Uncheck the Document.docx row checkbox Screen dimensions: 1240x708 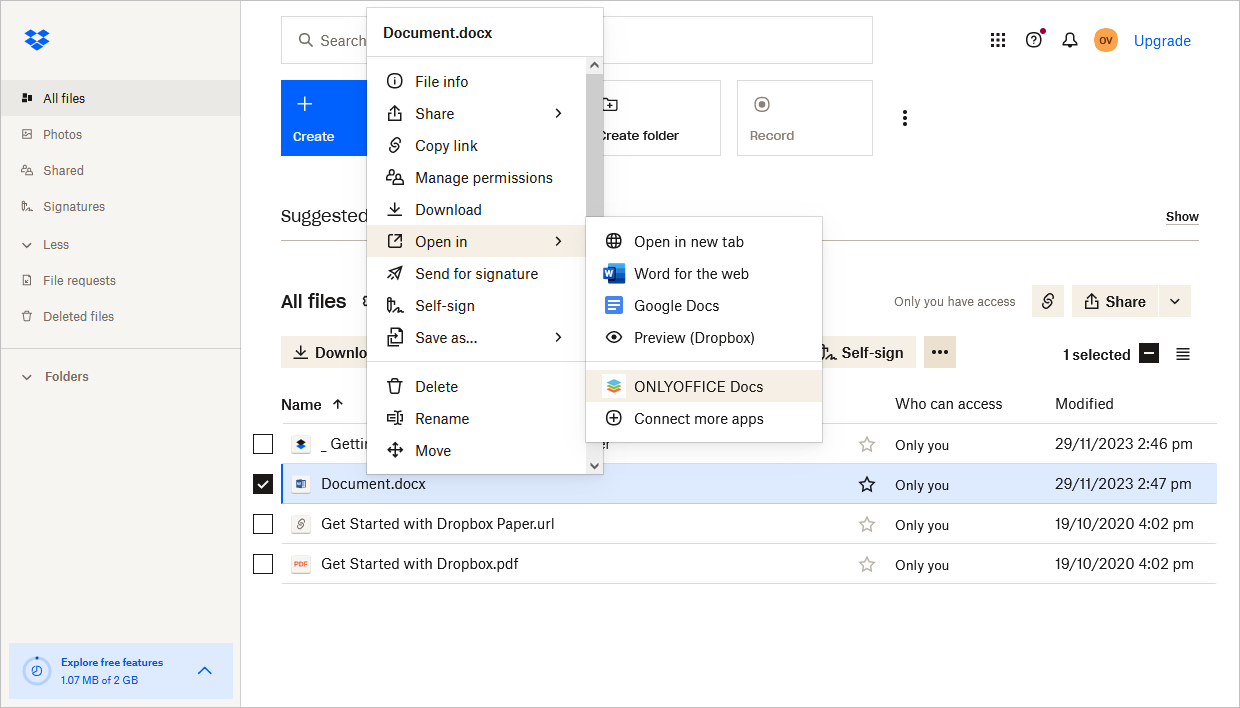(263, 484)
